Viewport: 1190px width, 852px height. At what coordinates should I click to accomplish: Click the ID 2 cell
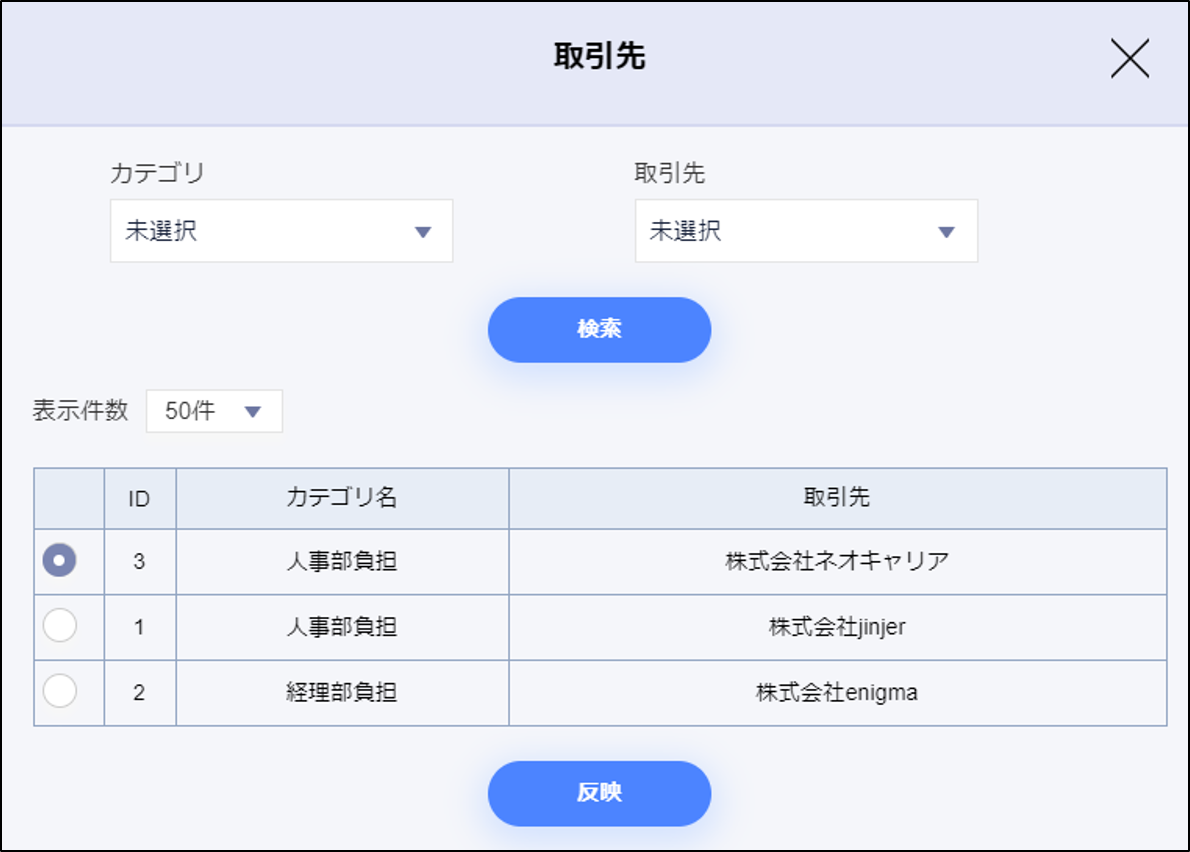(x=139, y=692)
